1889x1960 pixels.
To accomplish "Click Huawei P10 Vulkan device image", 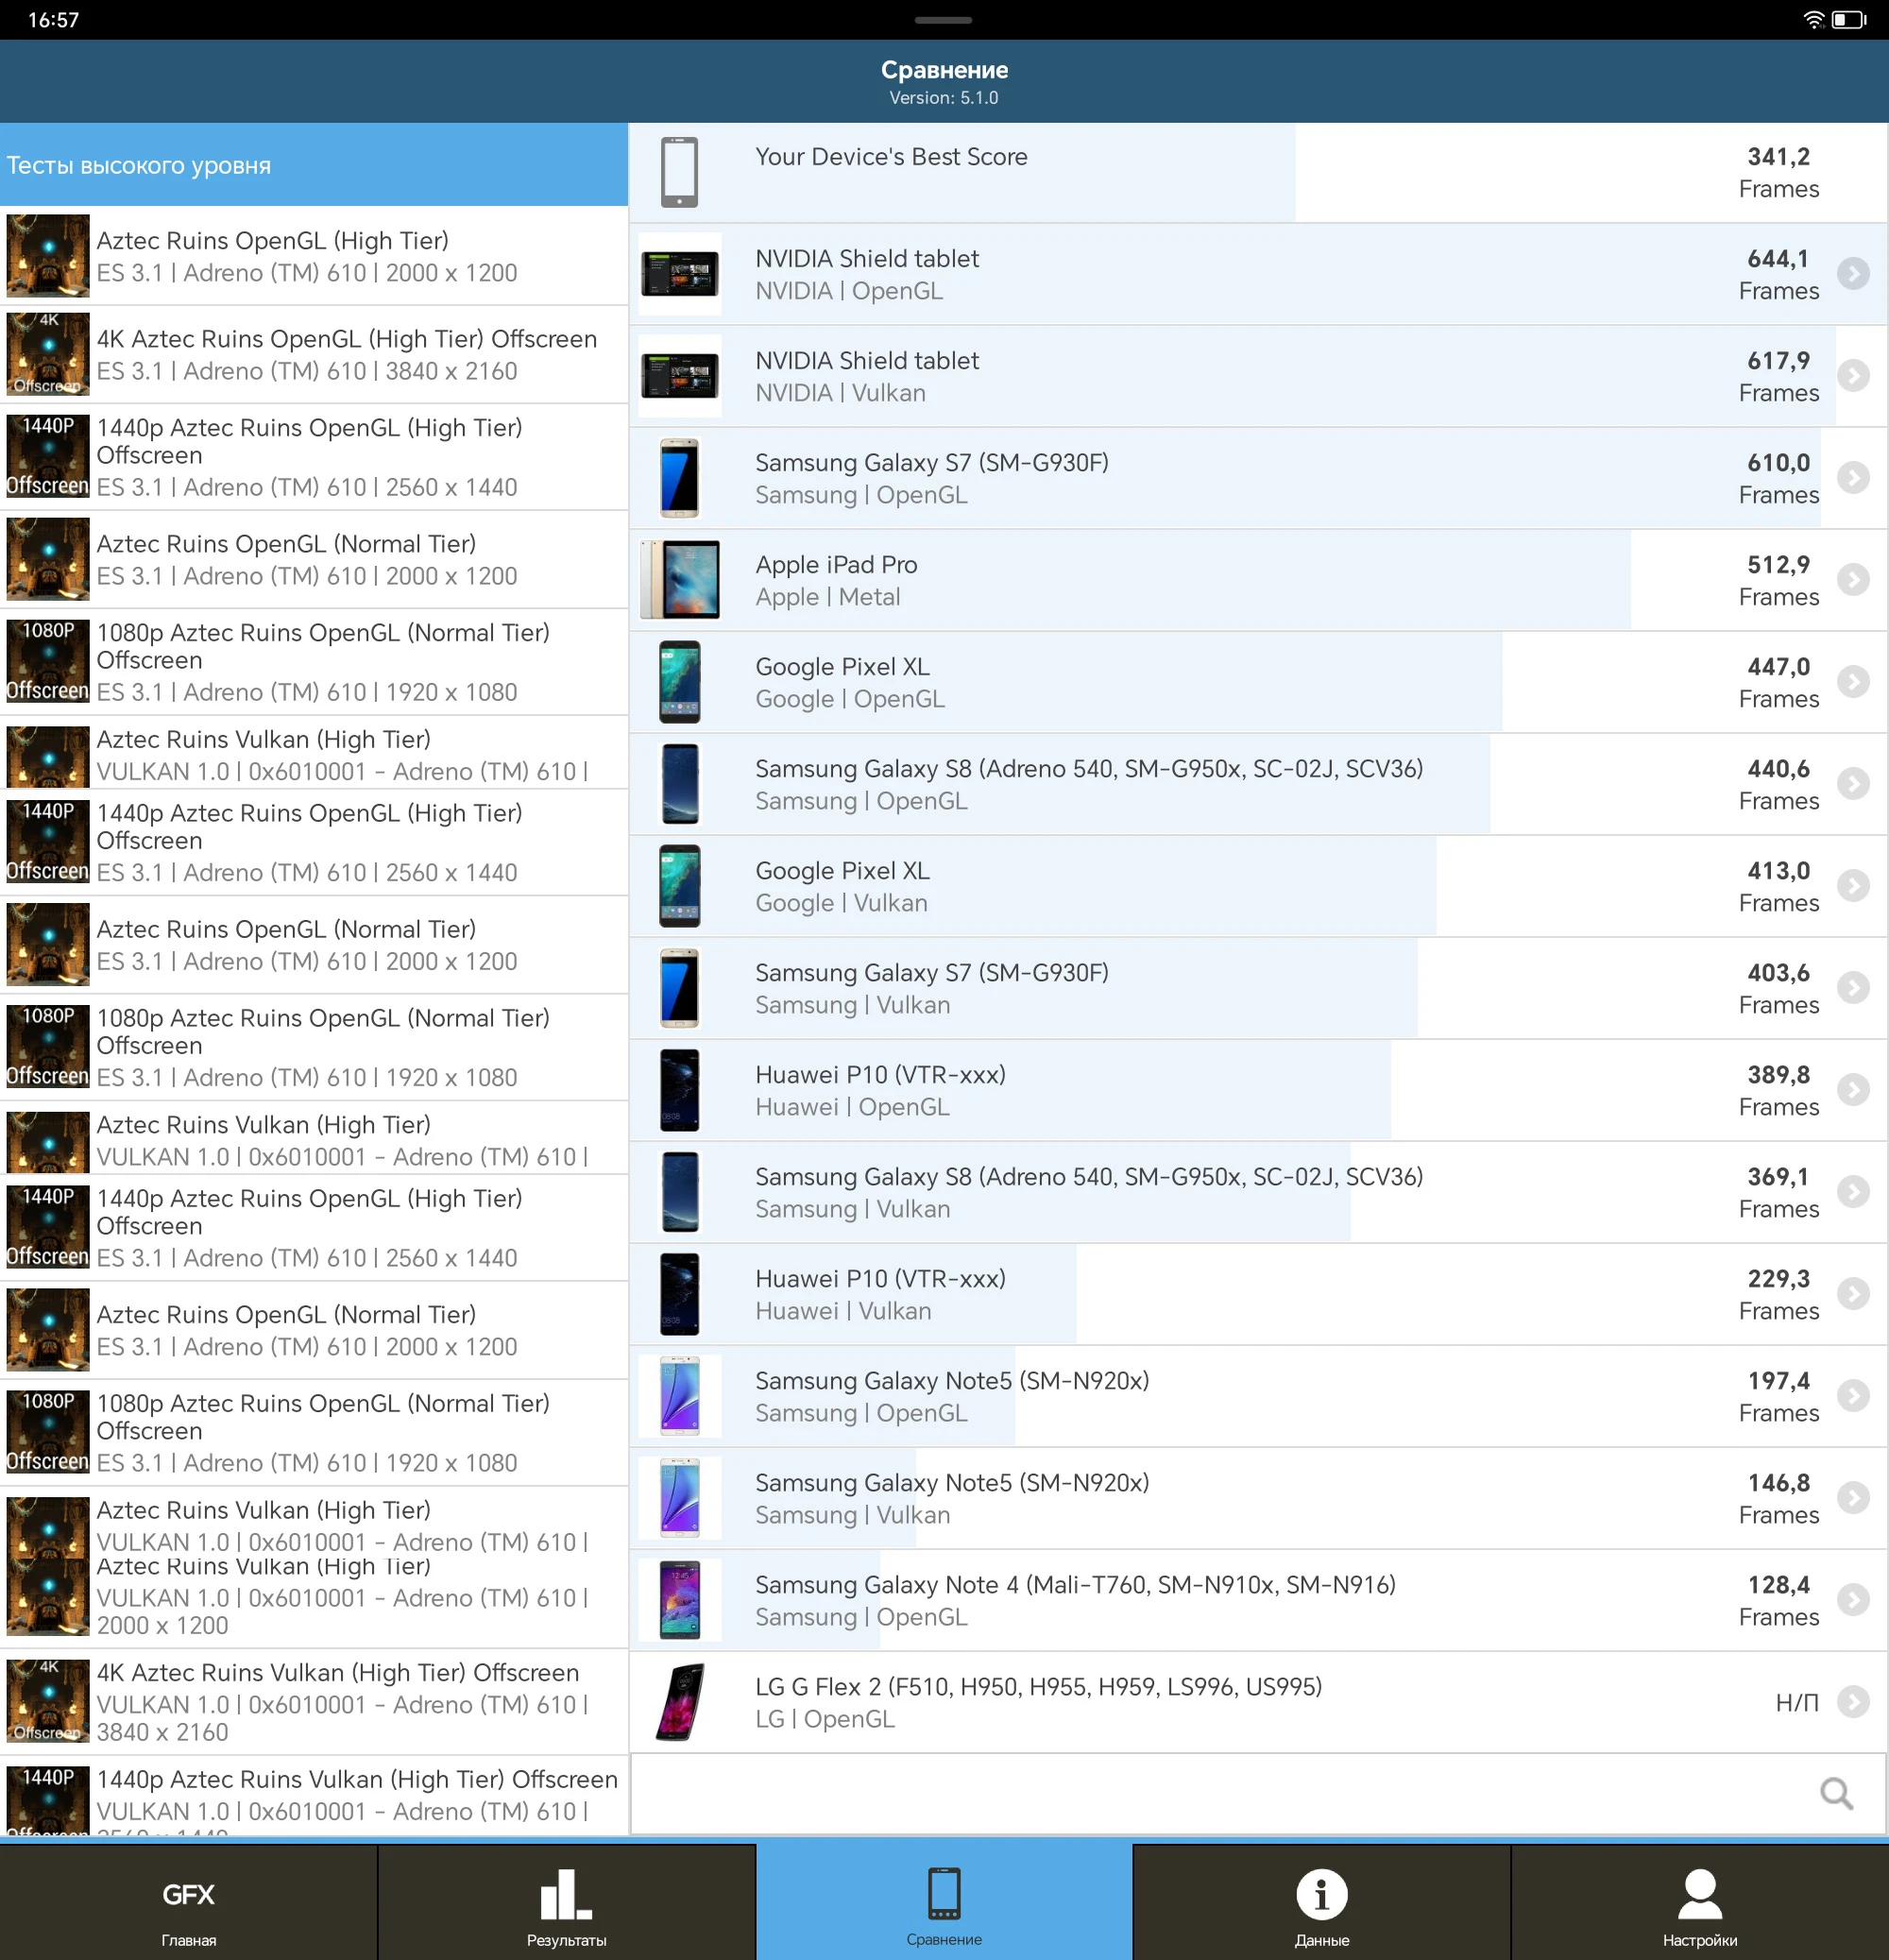I will 680,1294.
